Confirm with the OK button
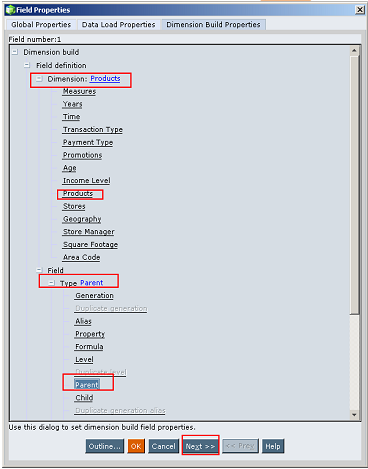 [136, 446]
